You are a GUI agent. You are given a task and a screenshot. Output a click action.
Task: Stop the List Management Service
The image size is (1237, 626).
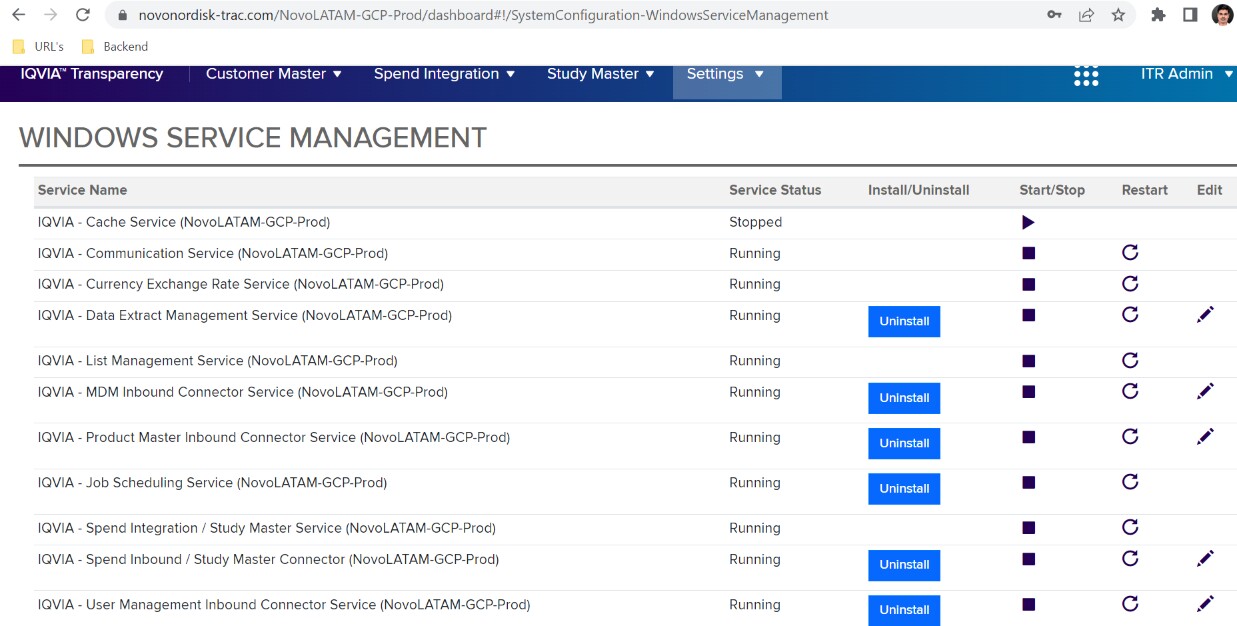(1028, 361)
